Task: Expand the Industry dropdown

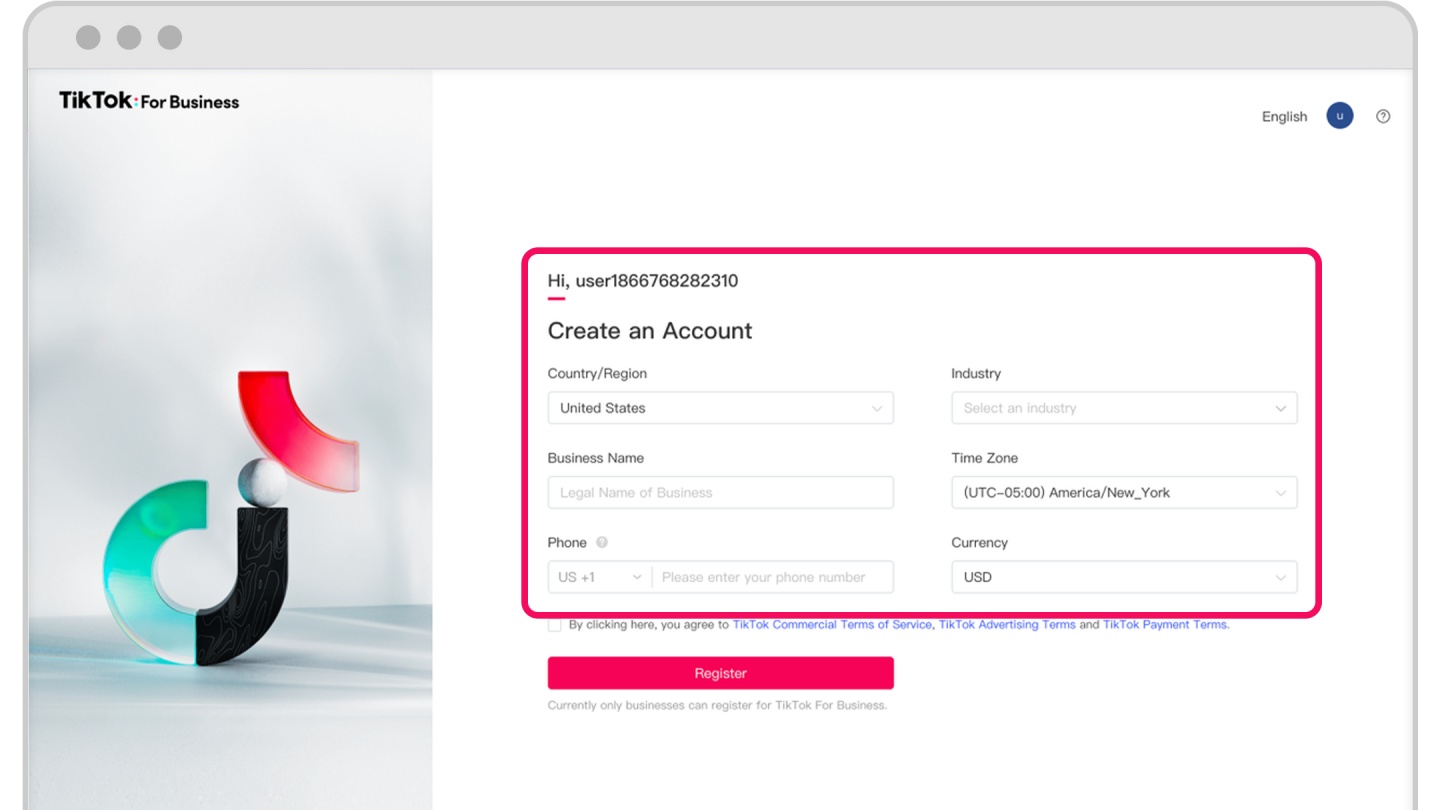Action: pyautogui.click(x=1123, y=408)
